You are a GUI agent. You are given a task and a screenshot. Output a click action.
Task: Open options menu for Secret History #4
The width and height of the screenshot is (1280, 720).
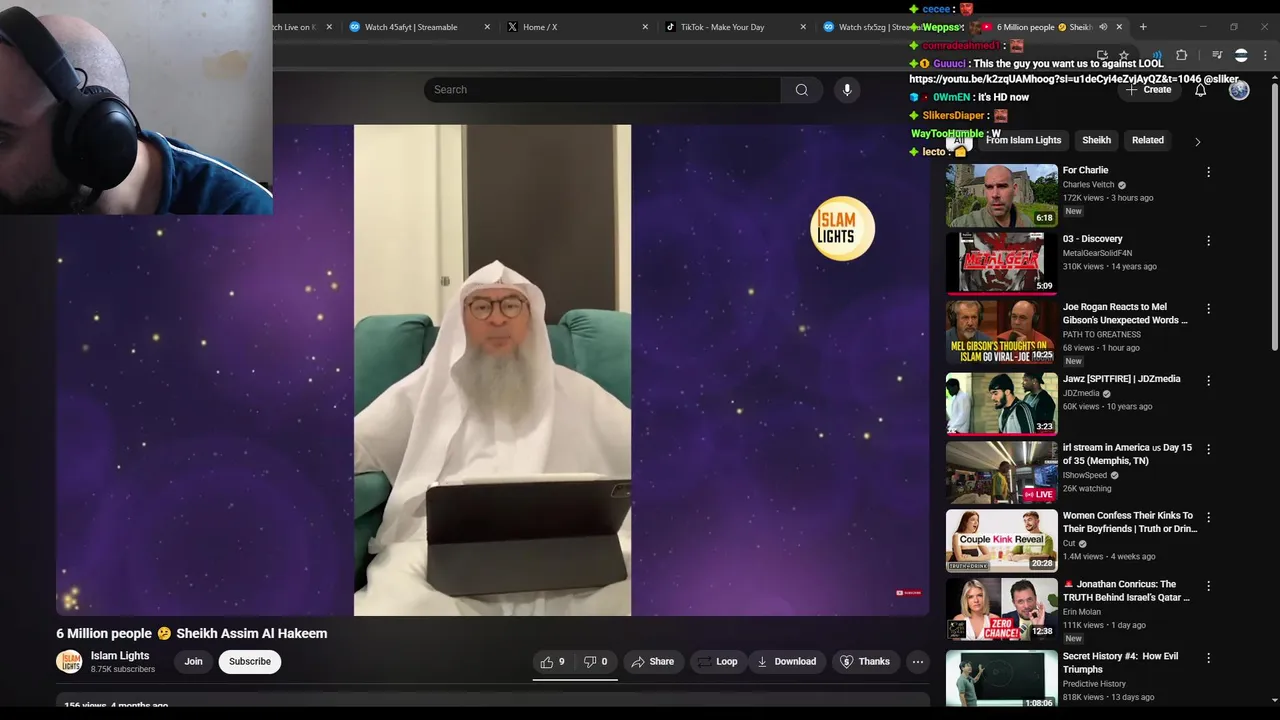point(1208,658)
